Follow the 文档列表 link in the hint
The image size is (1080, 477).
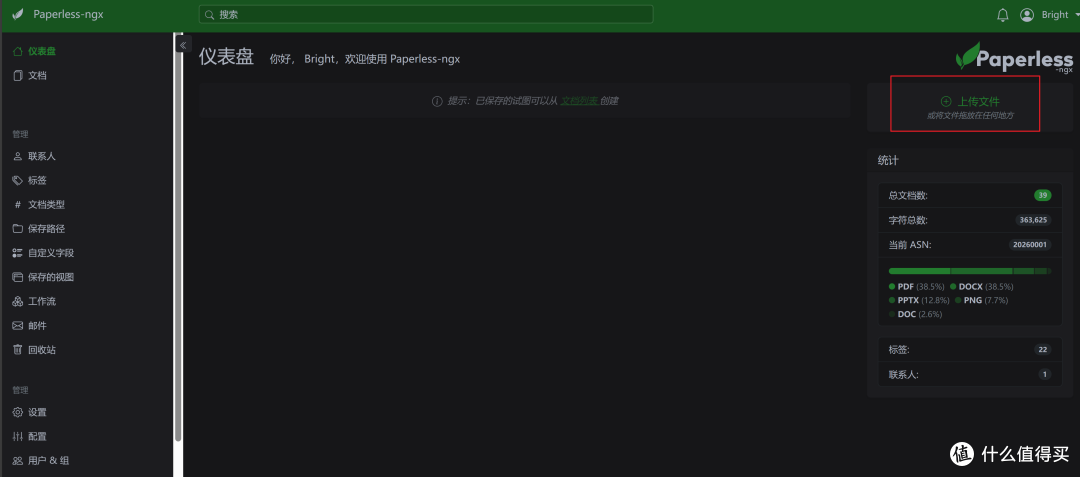[579, 100]
